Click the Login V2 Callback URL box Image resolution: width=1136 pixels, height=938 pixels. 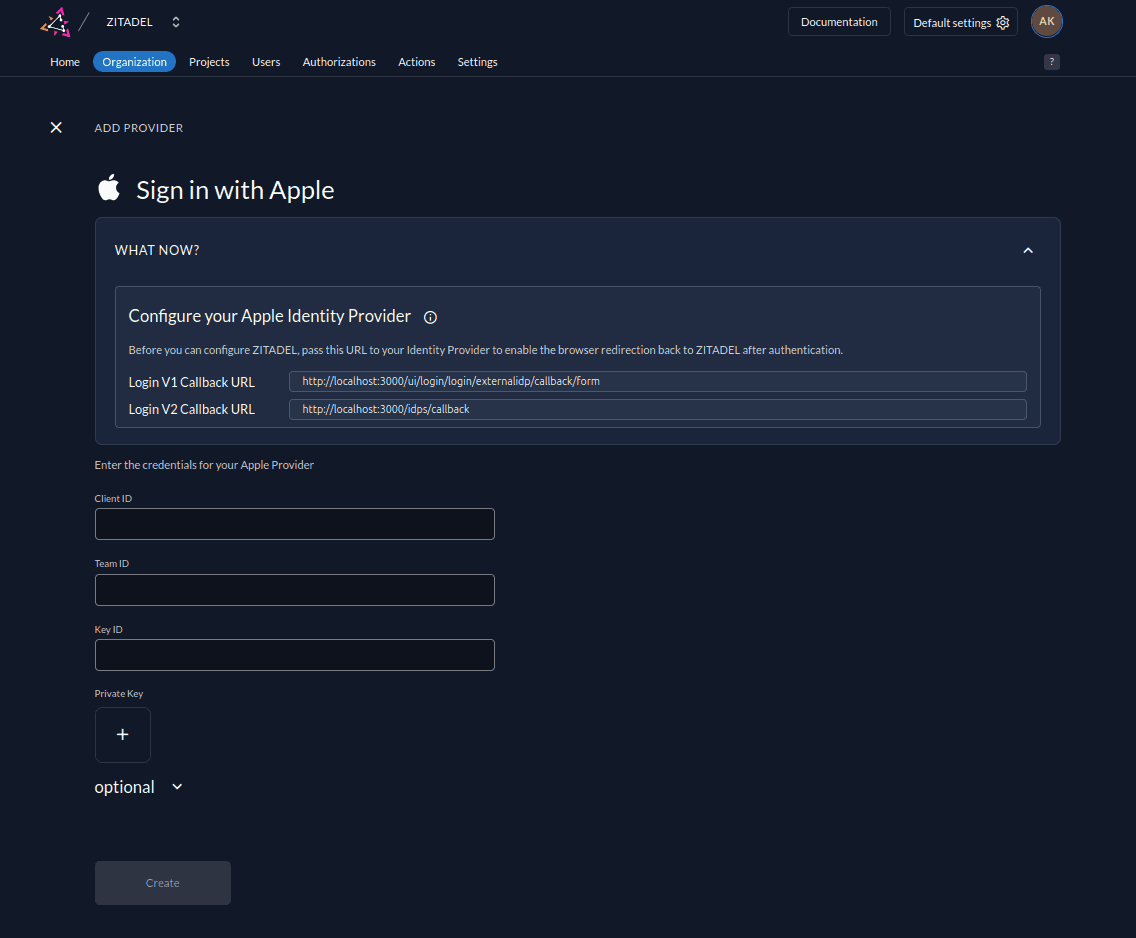coord(657,409)
